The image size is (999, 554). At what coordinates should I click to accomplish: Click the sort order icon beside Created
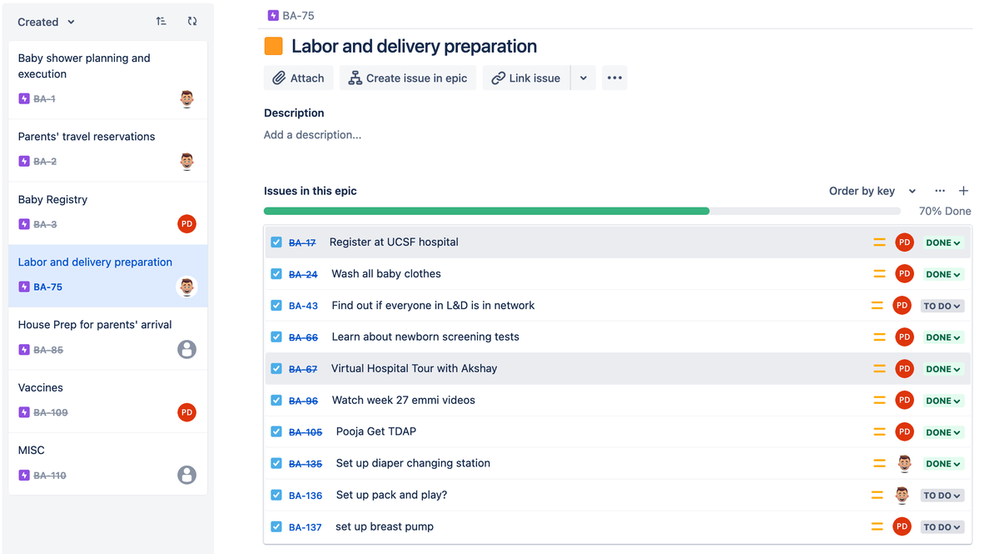(x=161, y=22)
